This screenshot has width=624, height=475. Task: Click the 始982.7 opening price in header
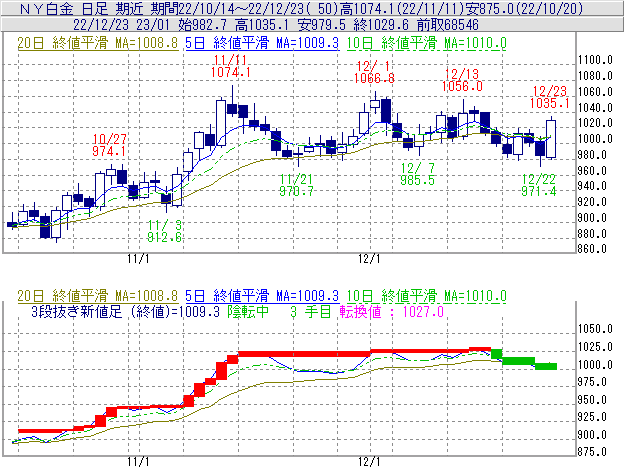[x=202, y=25]
